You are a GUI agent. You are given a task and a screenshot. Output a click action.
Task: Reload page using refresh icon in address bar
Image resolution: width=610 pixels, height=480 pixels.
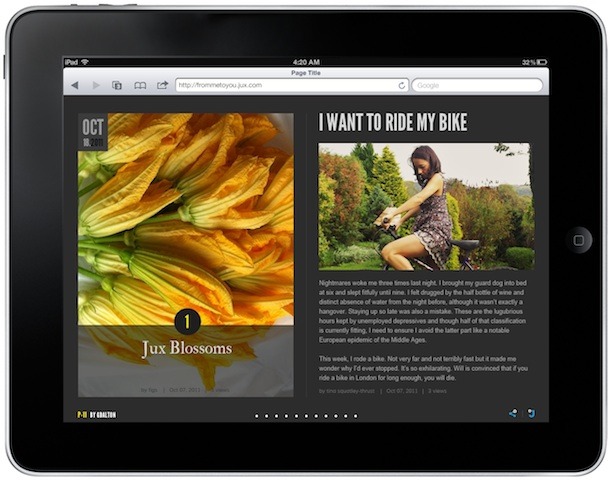click(x=402, y=86)
